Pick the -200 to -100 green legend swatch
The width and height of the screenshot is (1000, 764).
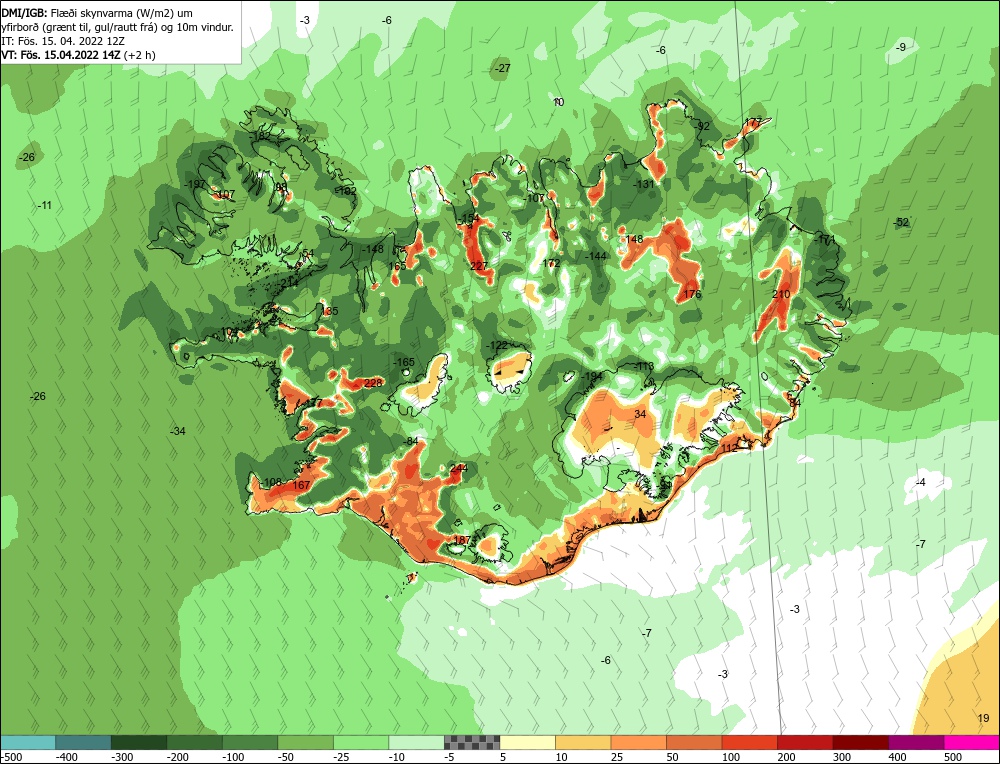(x=195, y=742)
